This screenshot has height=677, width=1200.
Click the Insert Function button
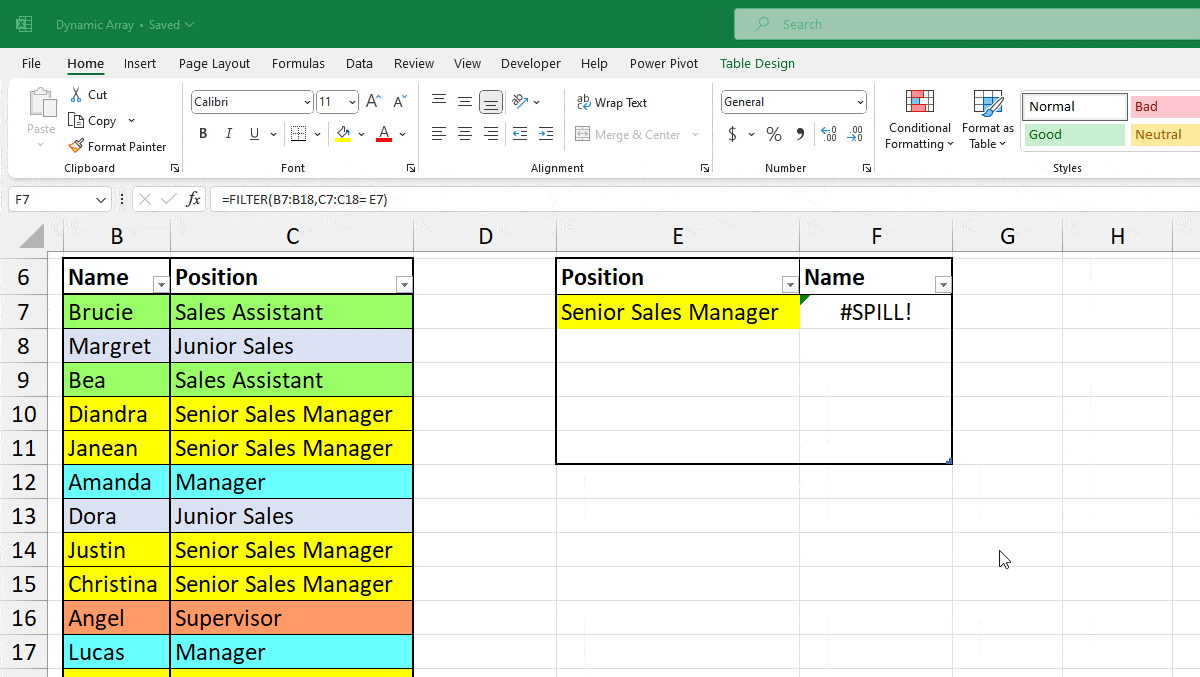(194, 199)
